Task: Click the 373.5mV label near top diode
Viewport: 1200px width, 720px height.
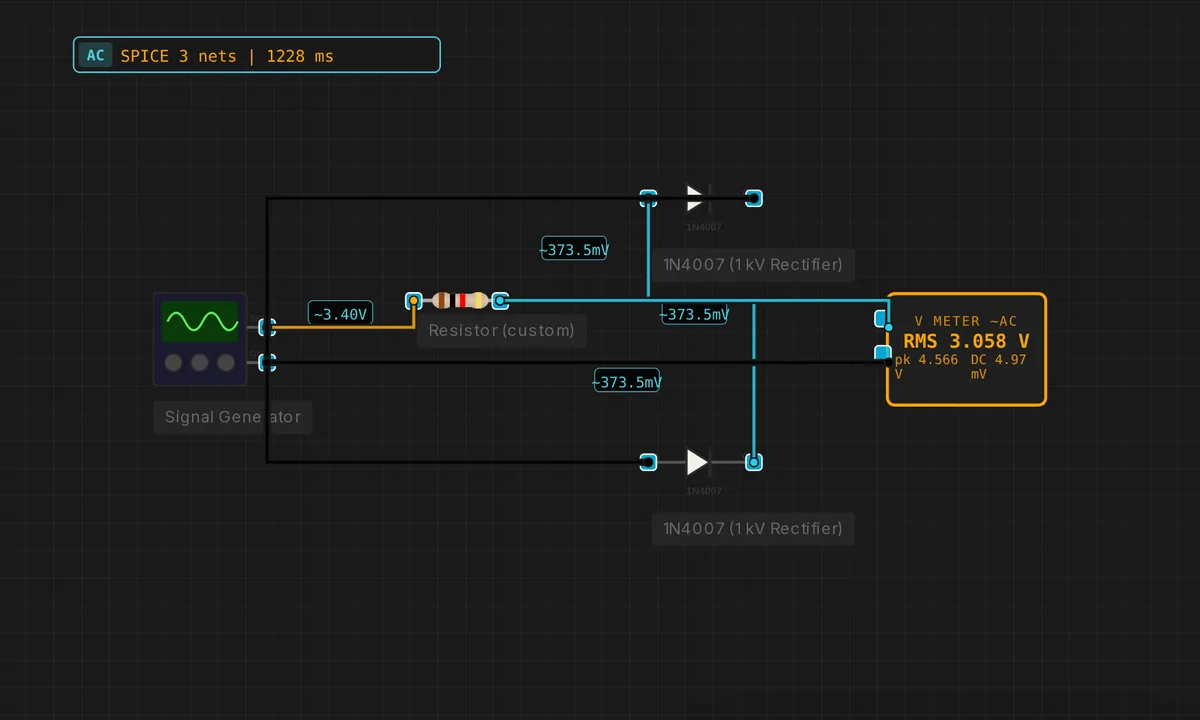Action: point(575,250)
